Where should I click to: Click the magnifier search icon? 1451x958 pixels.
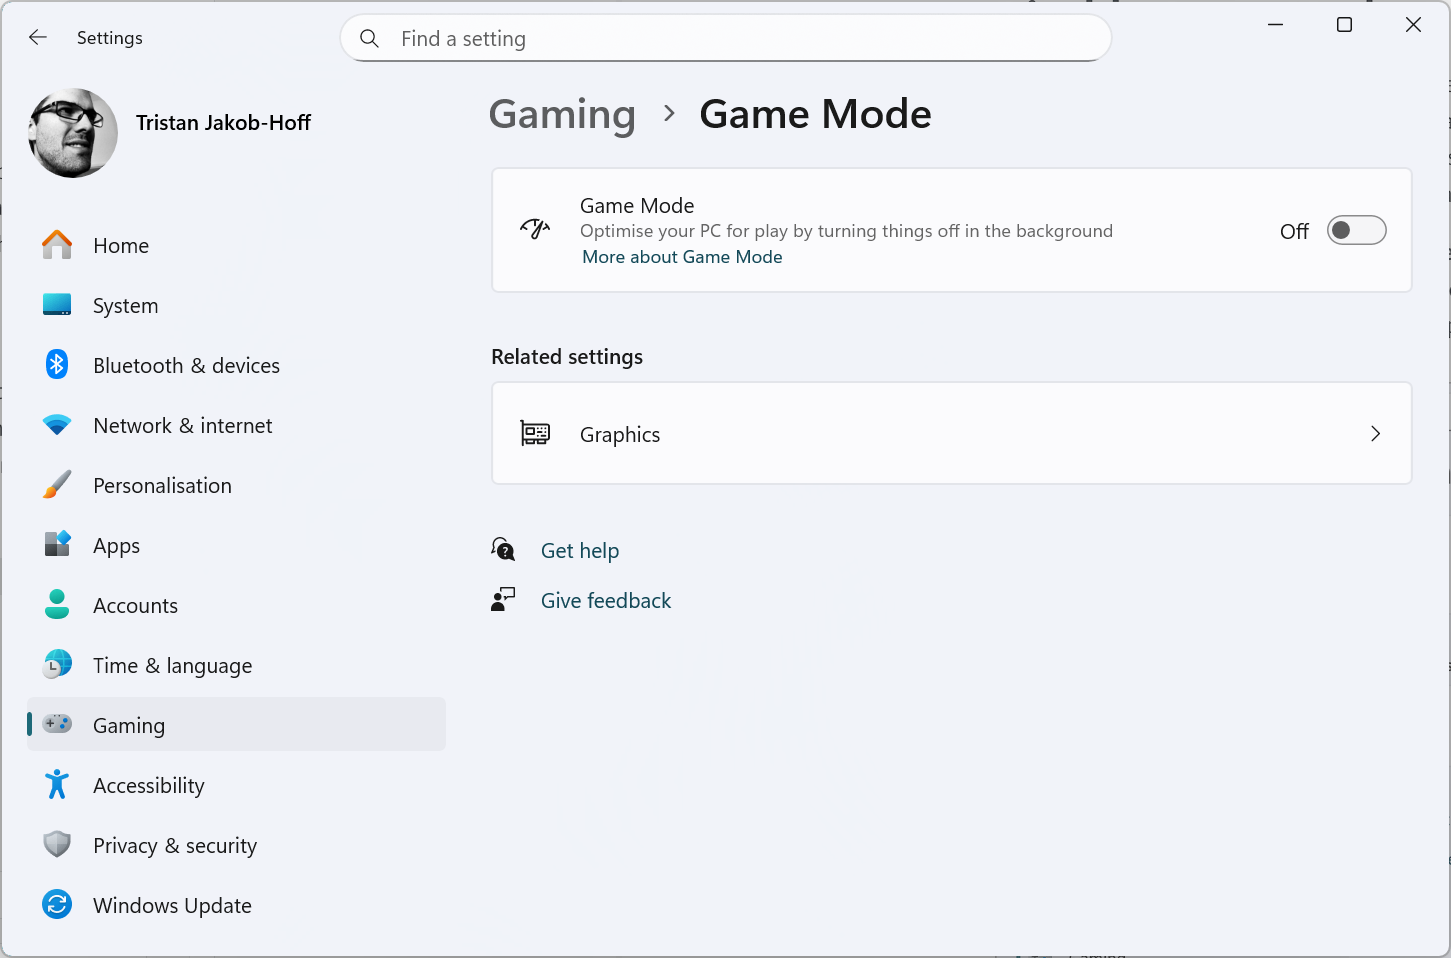tap(369, 38)
